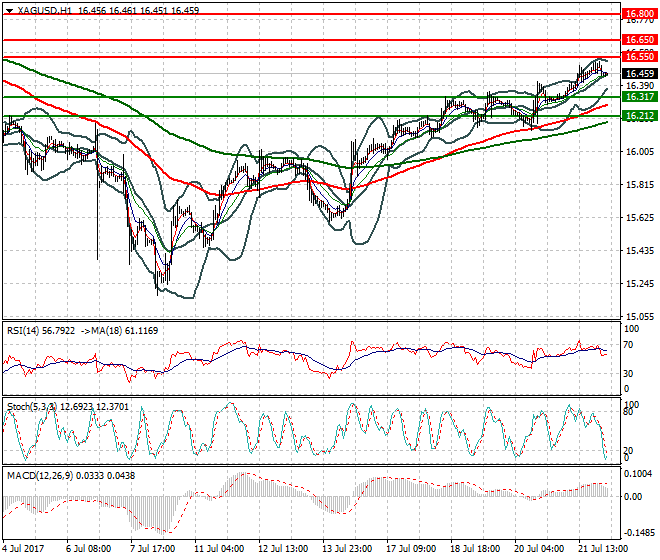
Task: Click the current price 16.459 black label
Action: pyautogui.click(x=640, y=74)
